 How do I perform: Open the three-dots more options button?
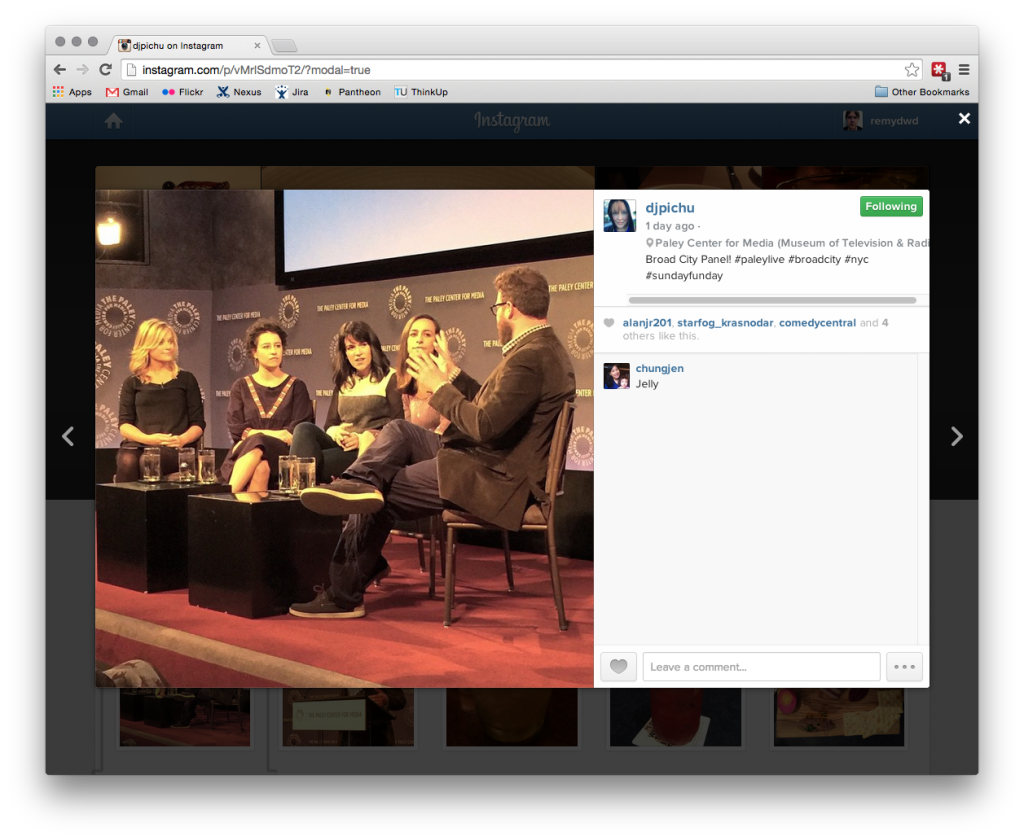(904, 667)
